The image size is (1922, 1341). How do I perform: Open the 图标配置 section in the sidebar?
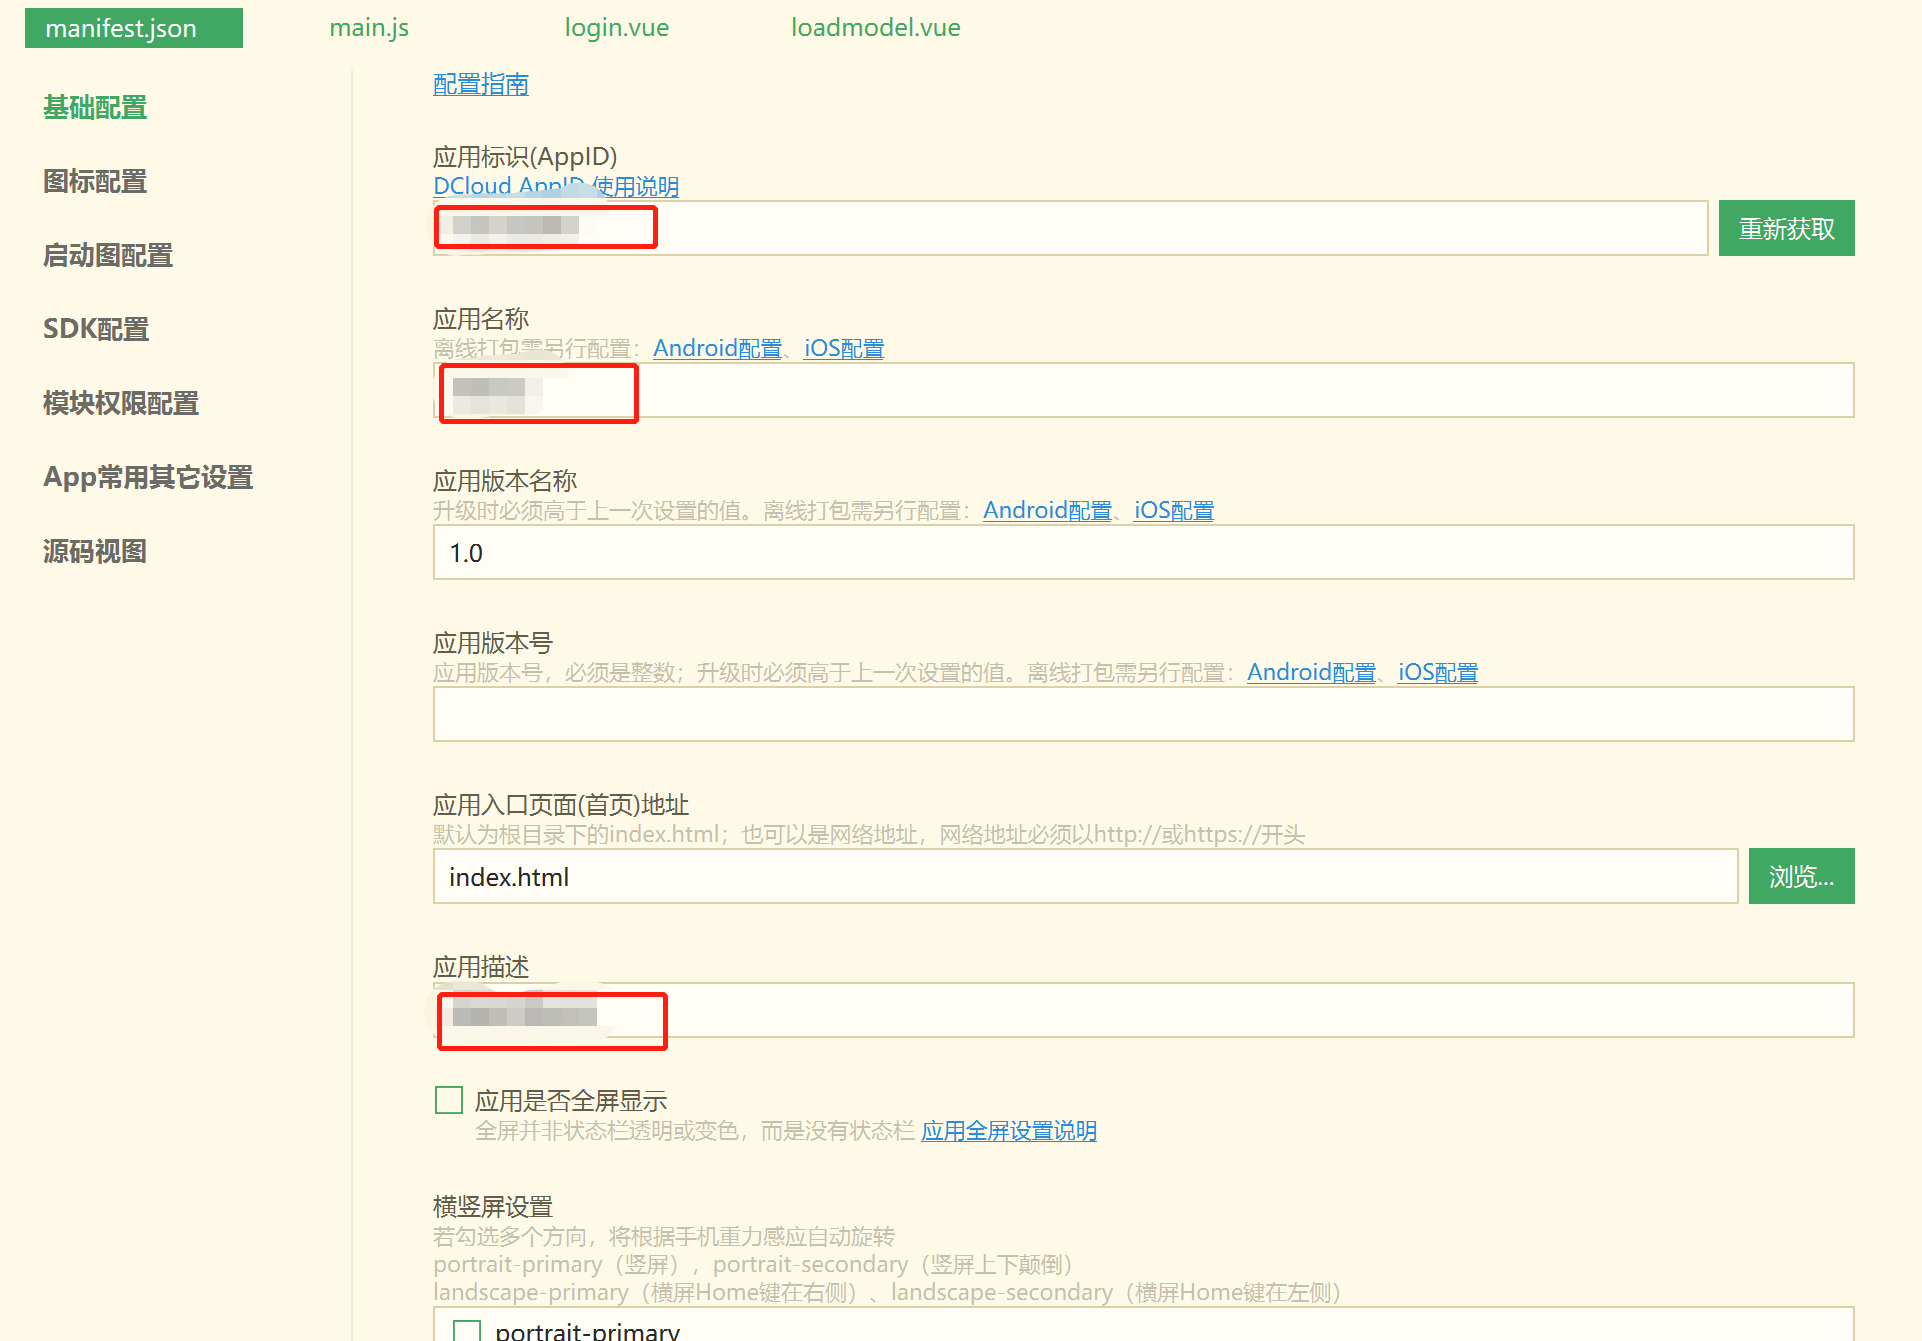[93, 181]
